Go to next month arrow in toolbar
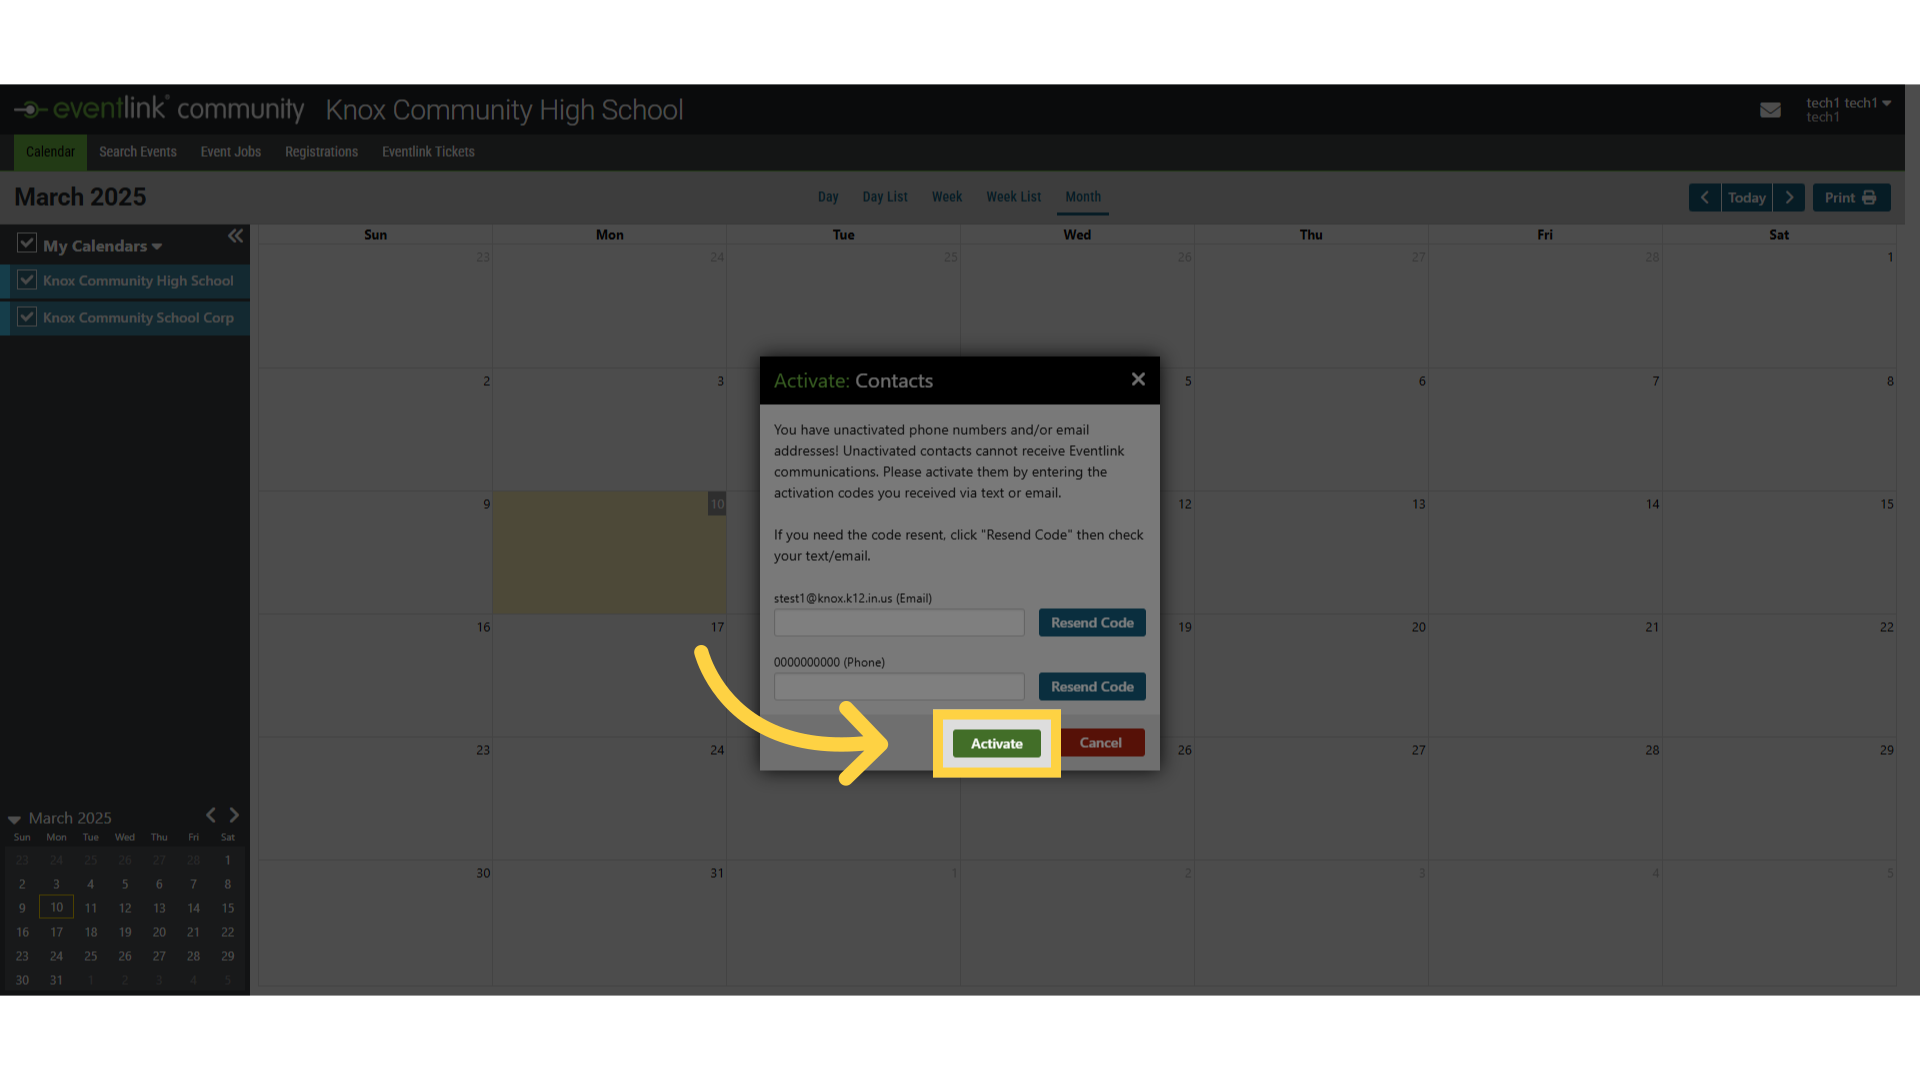This screenshot has width=1920, height=1080. (x=1789, y=197)
